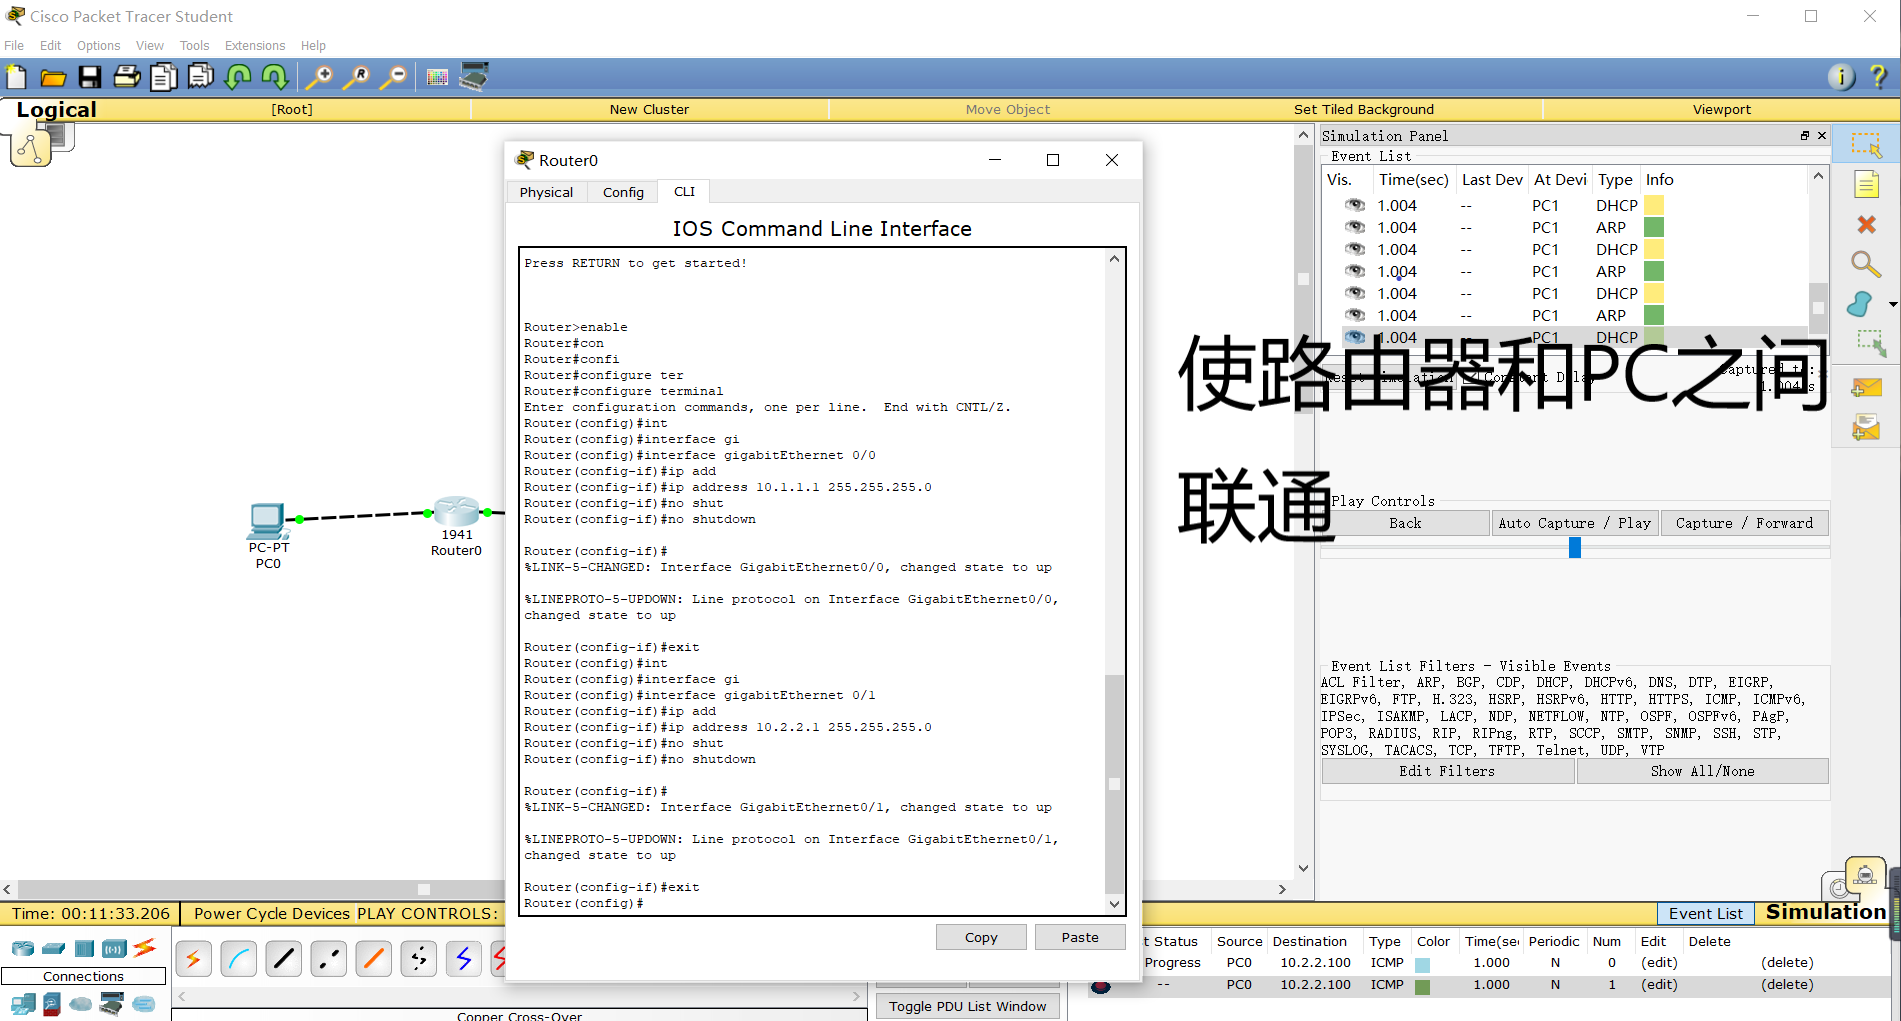Select the Inspect magnifier tool
The width and height of the screenshot is (1901, 1021).
(1866, 264)
